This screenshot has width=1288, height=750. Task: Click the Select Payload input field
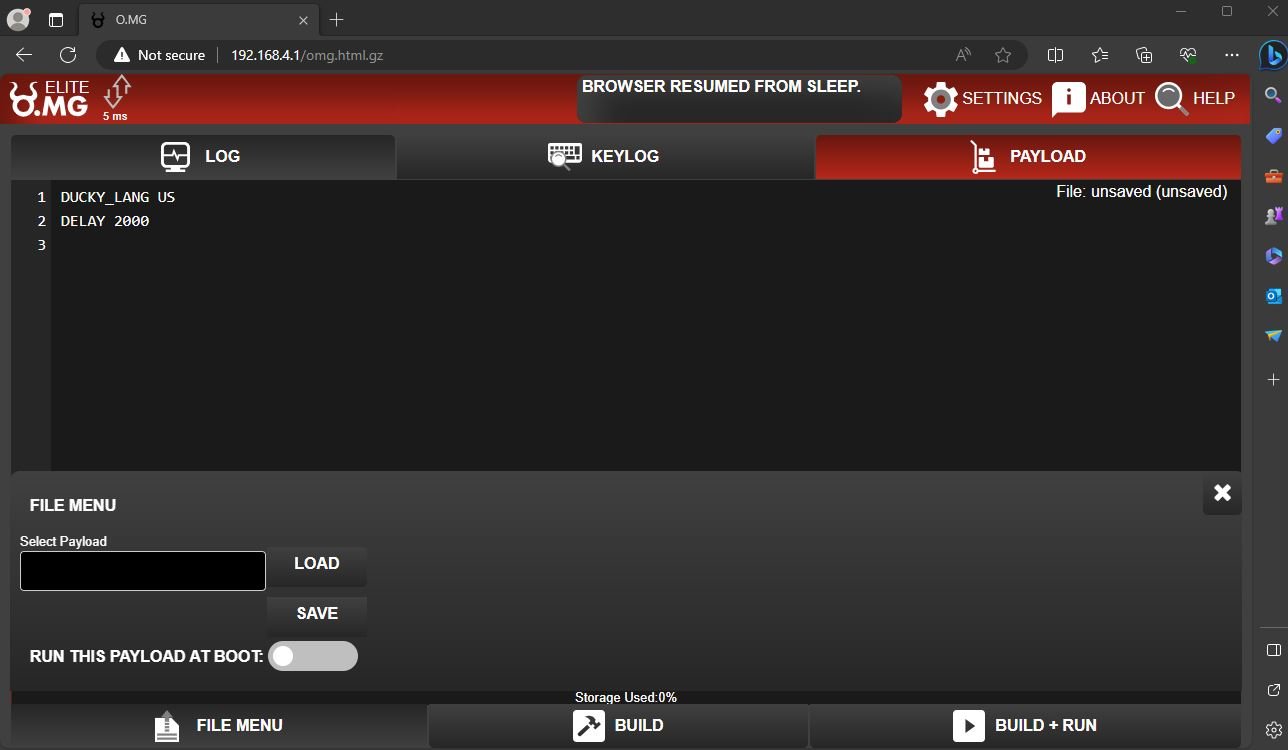pyautogui.click(x=143, y=571)
